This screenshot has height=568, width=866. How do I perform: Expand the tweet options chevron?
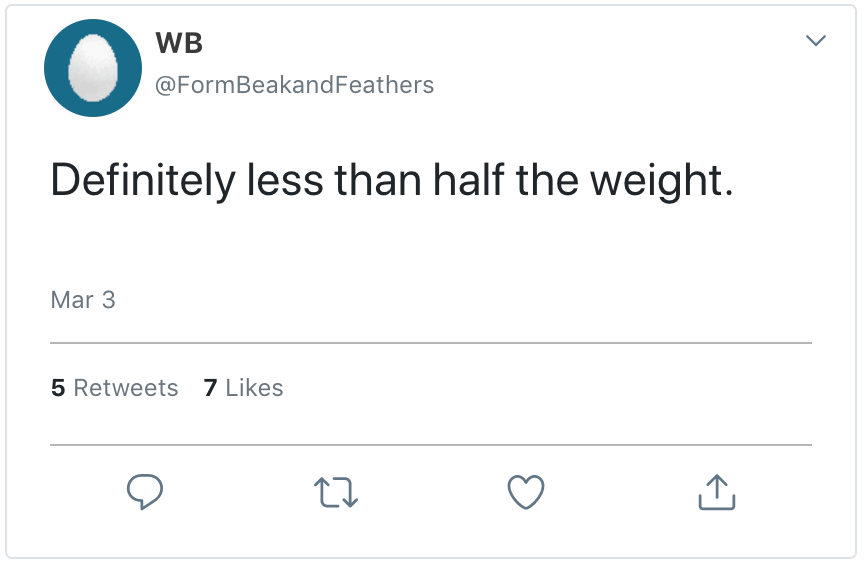point(816,41)
